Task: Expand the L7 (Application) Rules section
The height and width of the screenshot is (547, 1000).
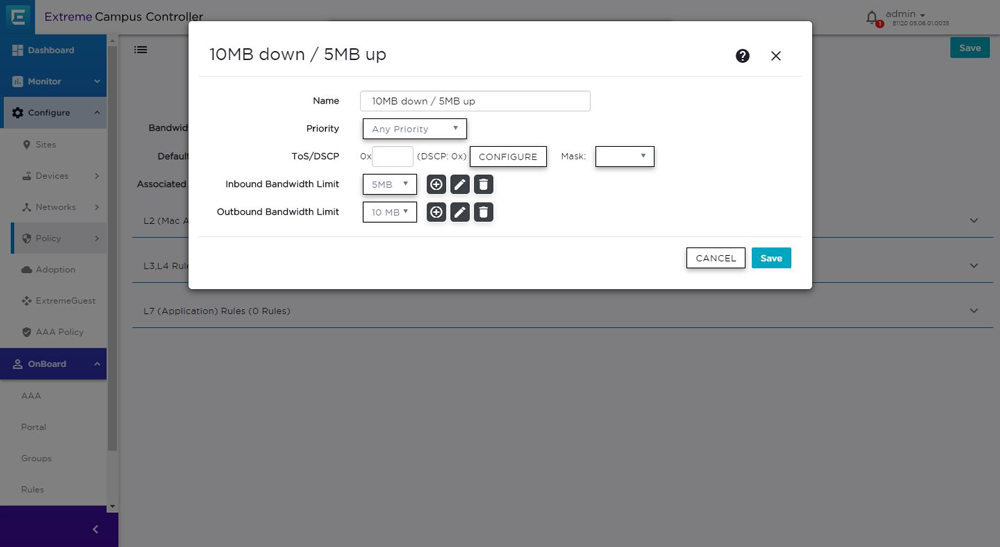Action: [974, 311]
